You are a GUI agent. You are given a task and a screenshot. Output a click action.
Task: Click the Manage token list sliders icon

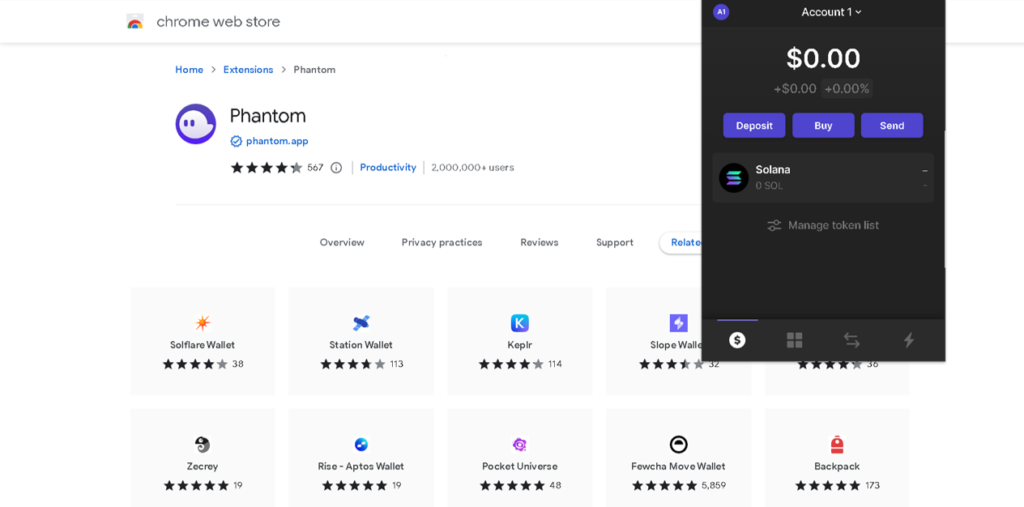pos(774,225)
